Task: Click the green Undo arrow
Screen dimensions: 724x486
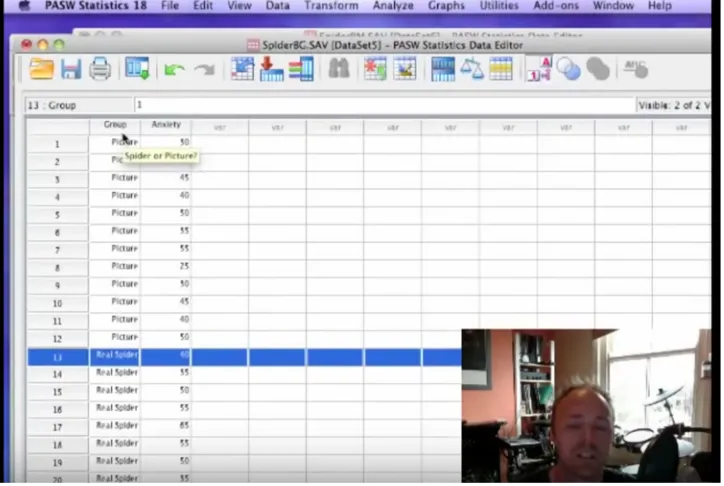Action: tap(174, 70)
